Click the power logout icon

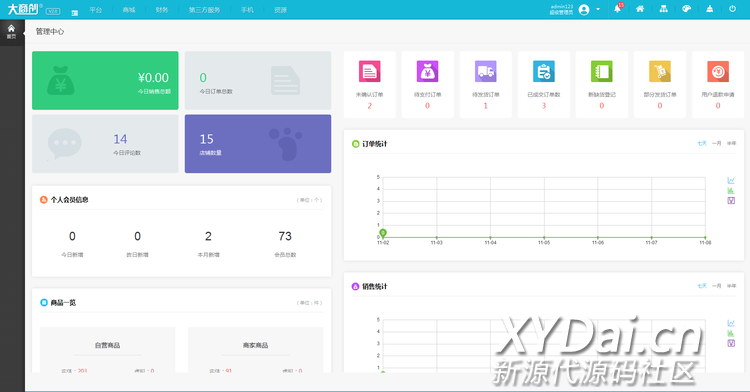732,9
